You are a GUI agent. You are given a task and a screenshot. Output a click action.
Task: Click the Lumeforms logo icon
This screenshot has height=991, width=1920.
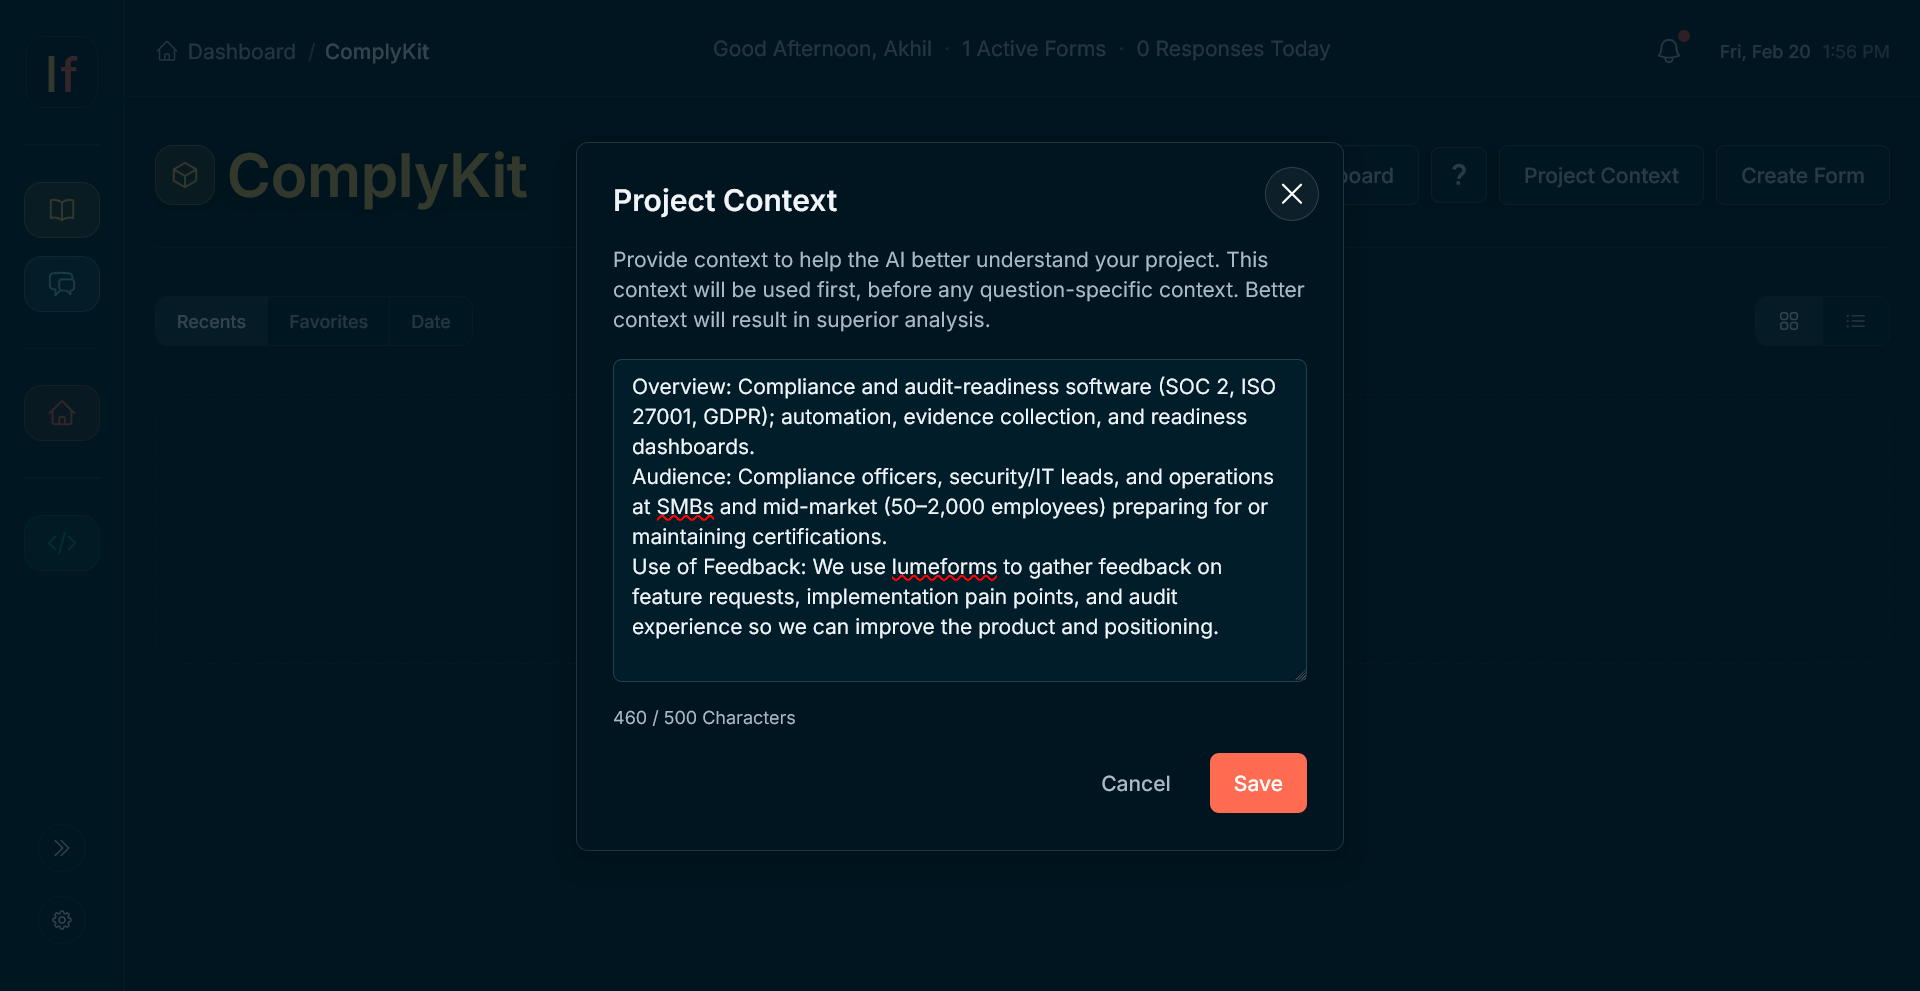click(x=61, y=71)
